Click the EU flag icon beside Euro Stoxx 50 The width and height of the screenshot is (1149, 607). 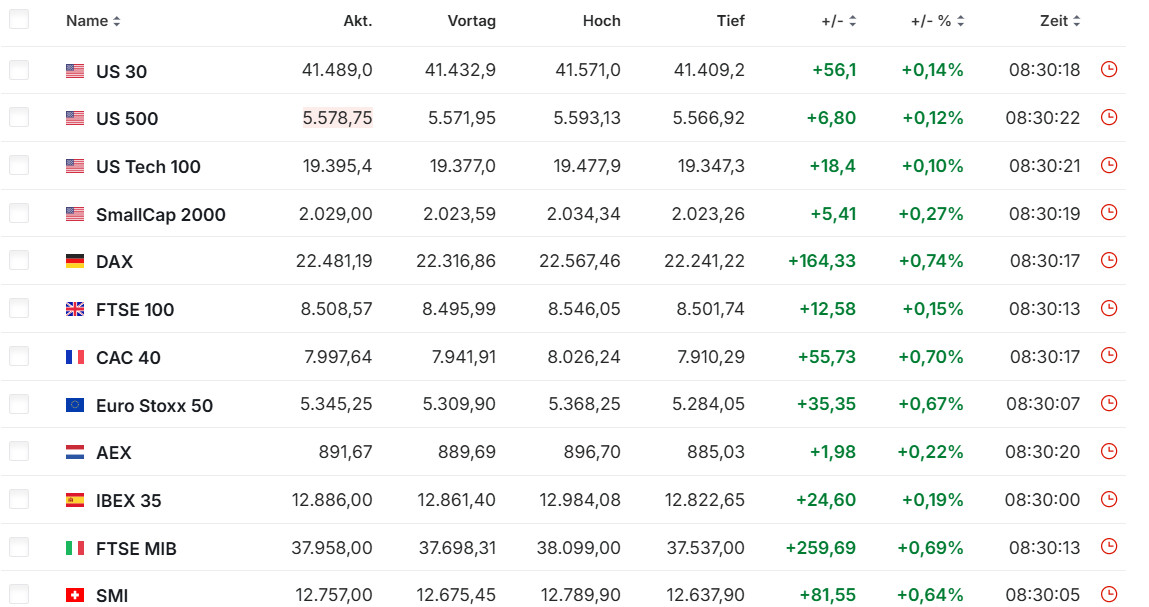coord(75,405)
